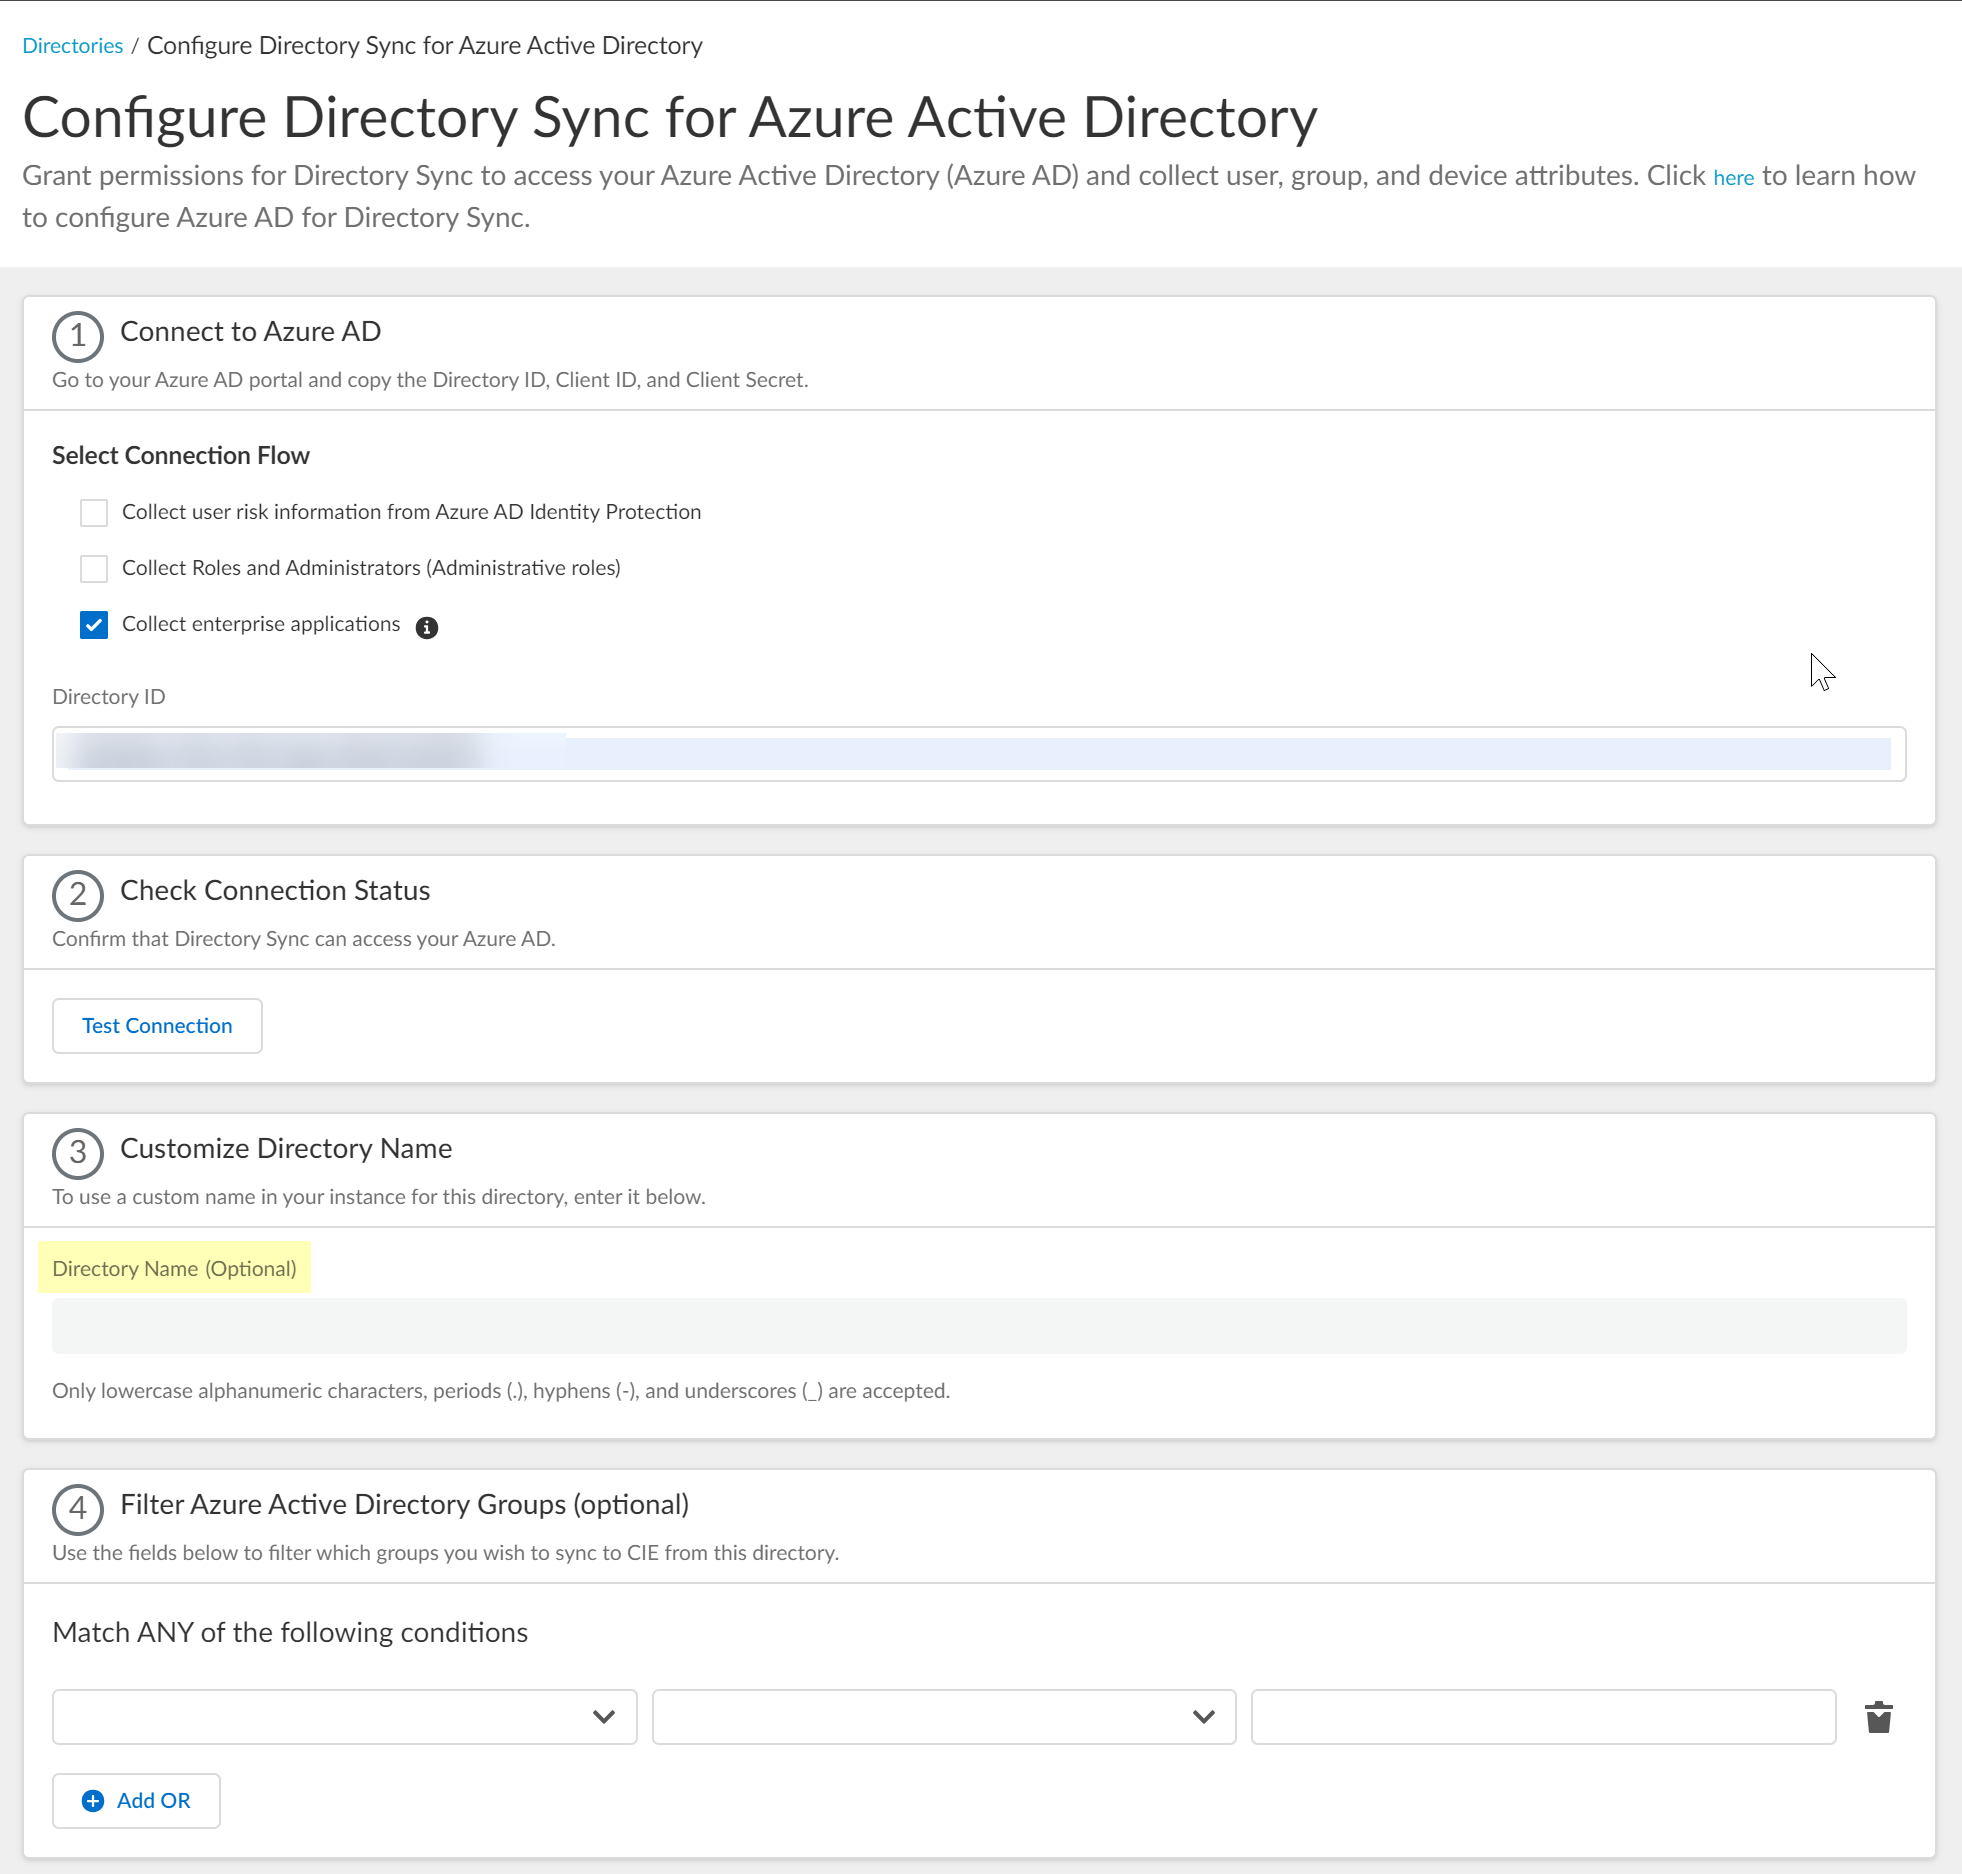Delete the filter condition with trash icon

coord(1878,1717)
